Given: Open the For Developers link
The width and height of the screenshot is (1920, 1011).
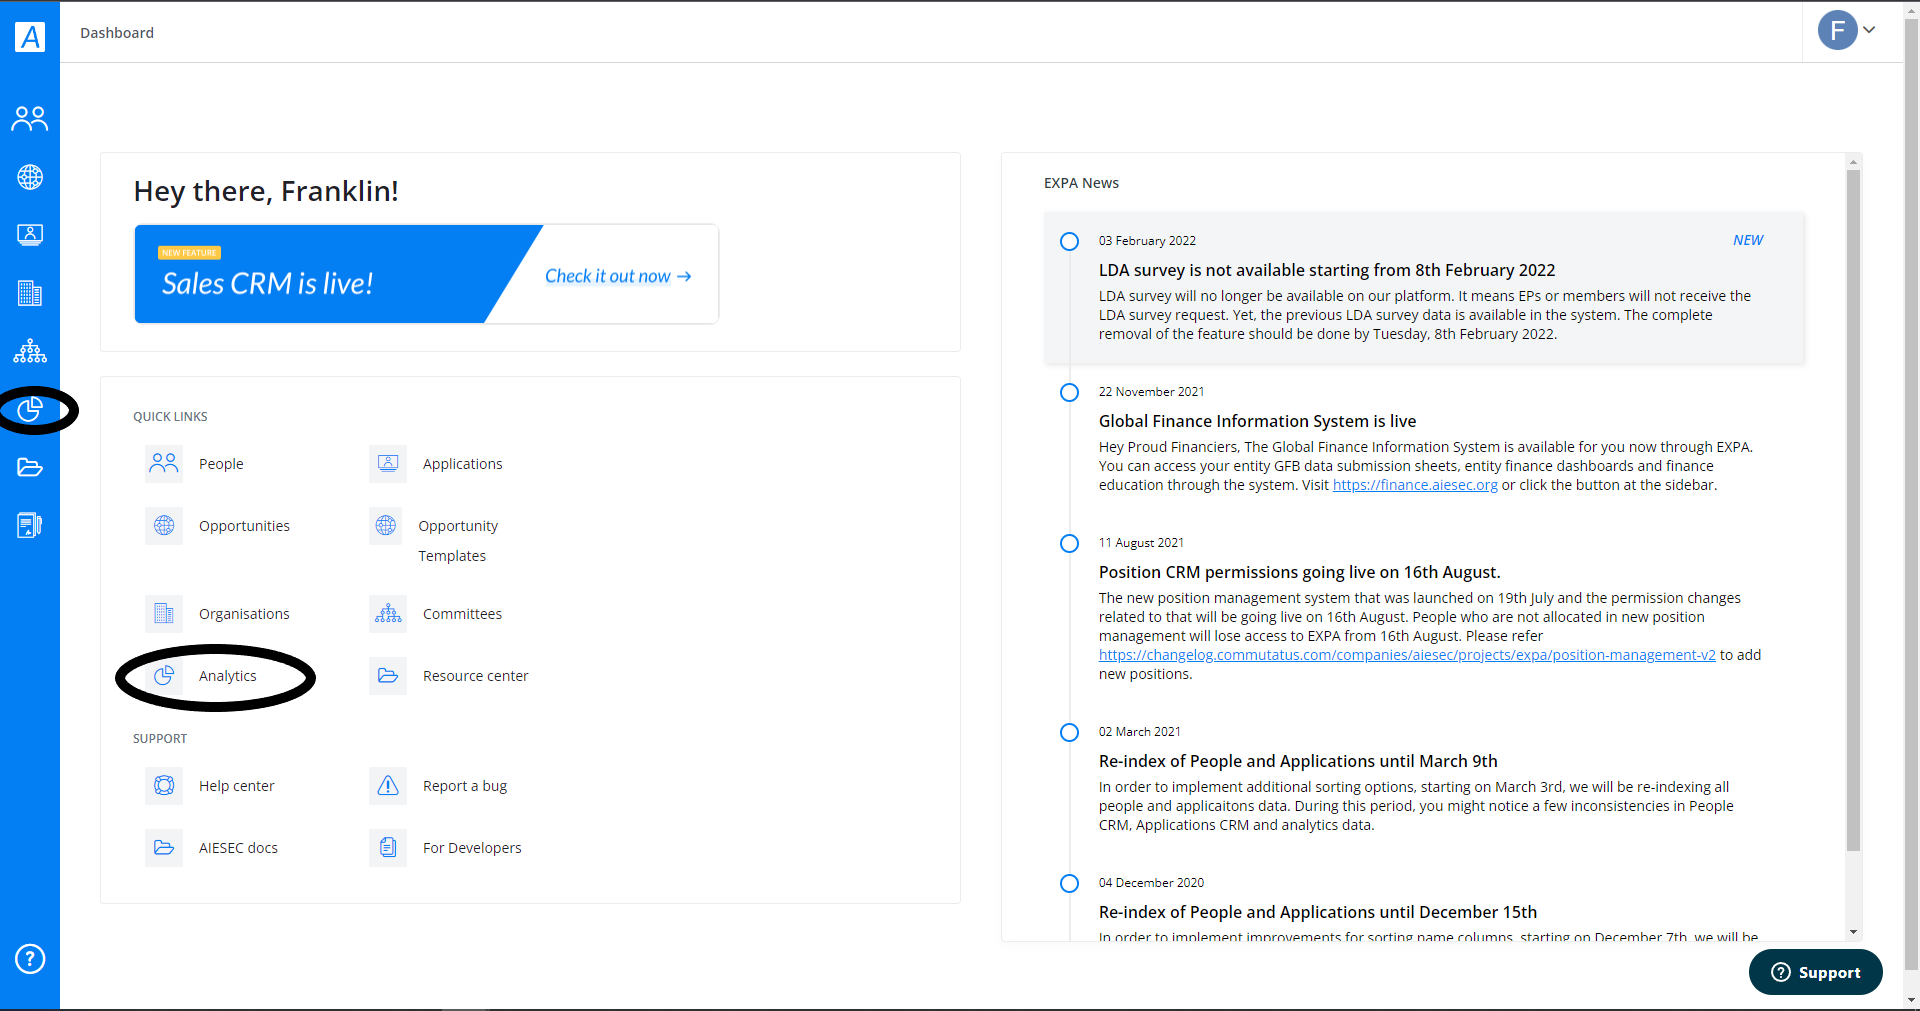Looking at the screenshot, I should click(472, 848).
